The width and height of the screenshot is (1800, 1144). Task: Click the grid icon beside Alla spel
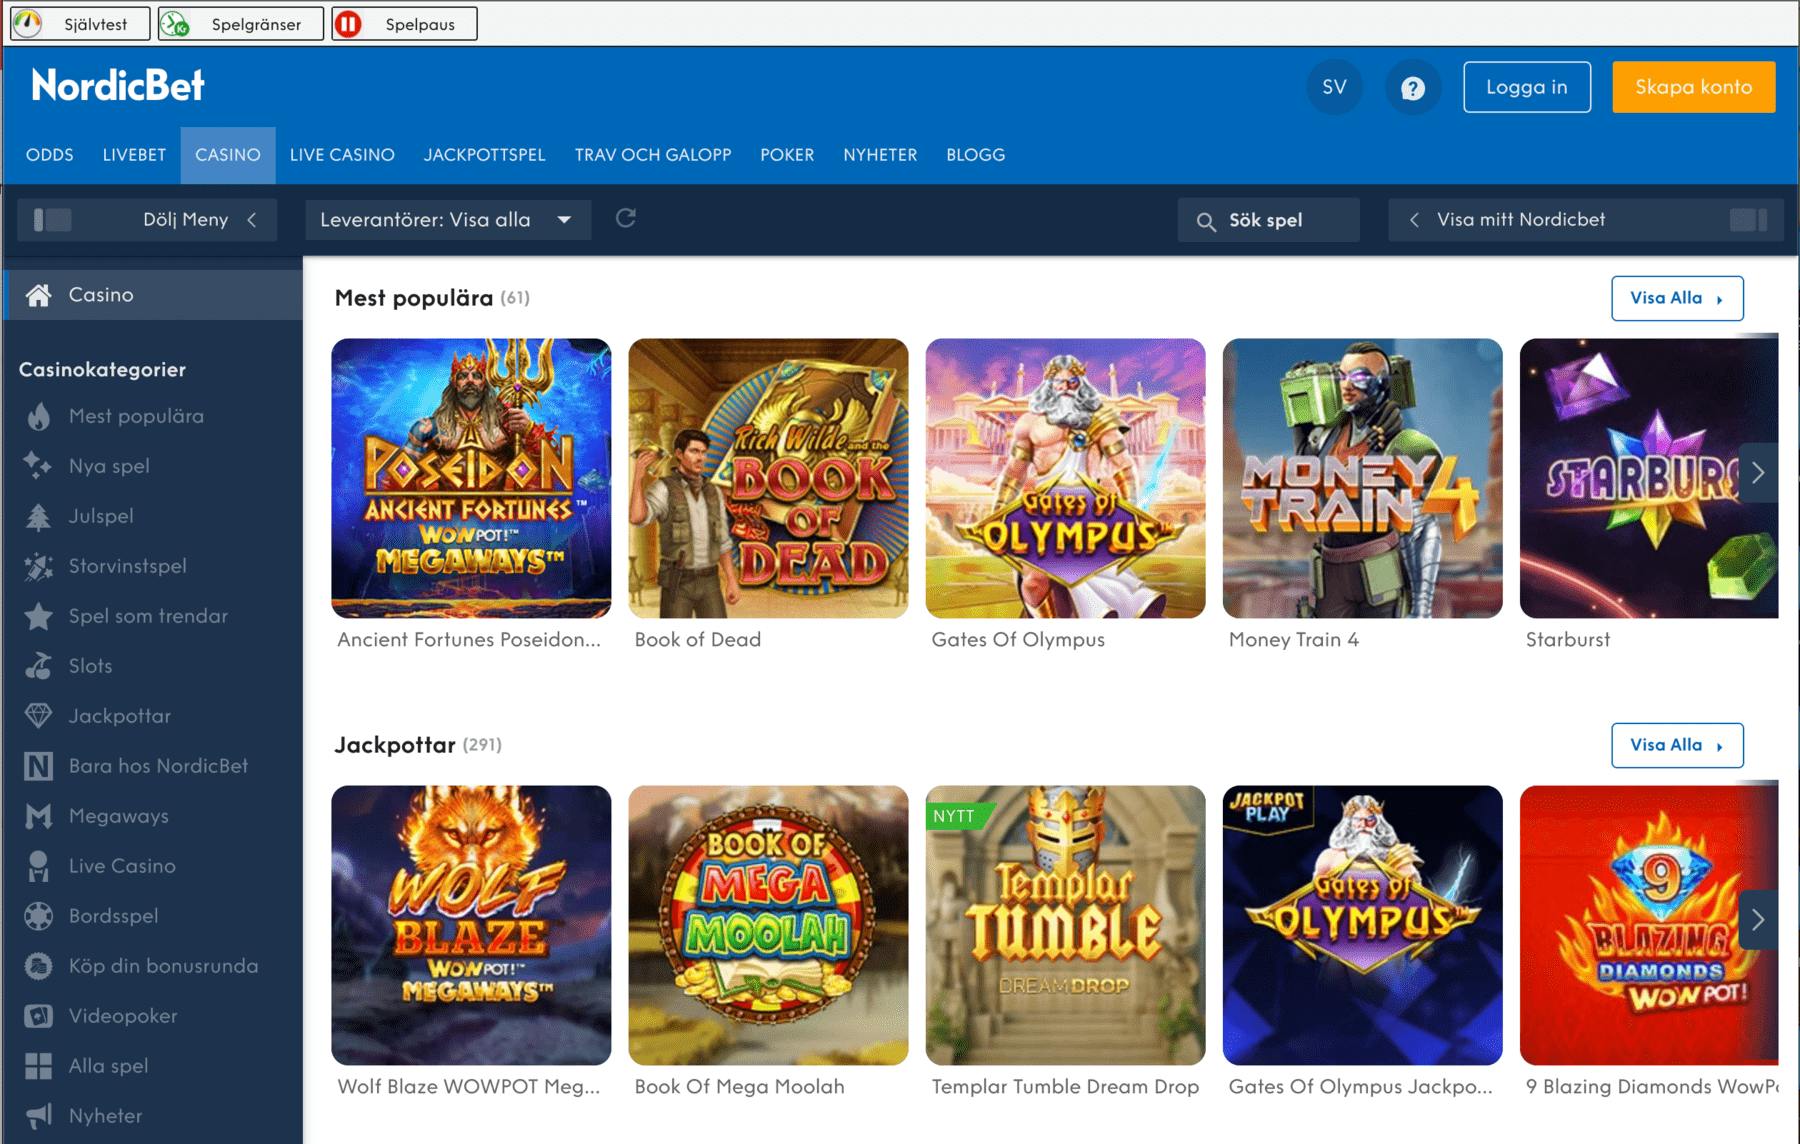(39, 1066)
